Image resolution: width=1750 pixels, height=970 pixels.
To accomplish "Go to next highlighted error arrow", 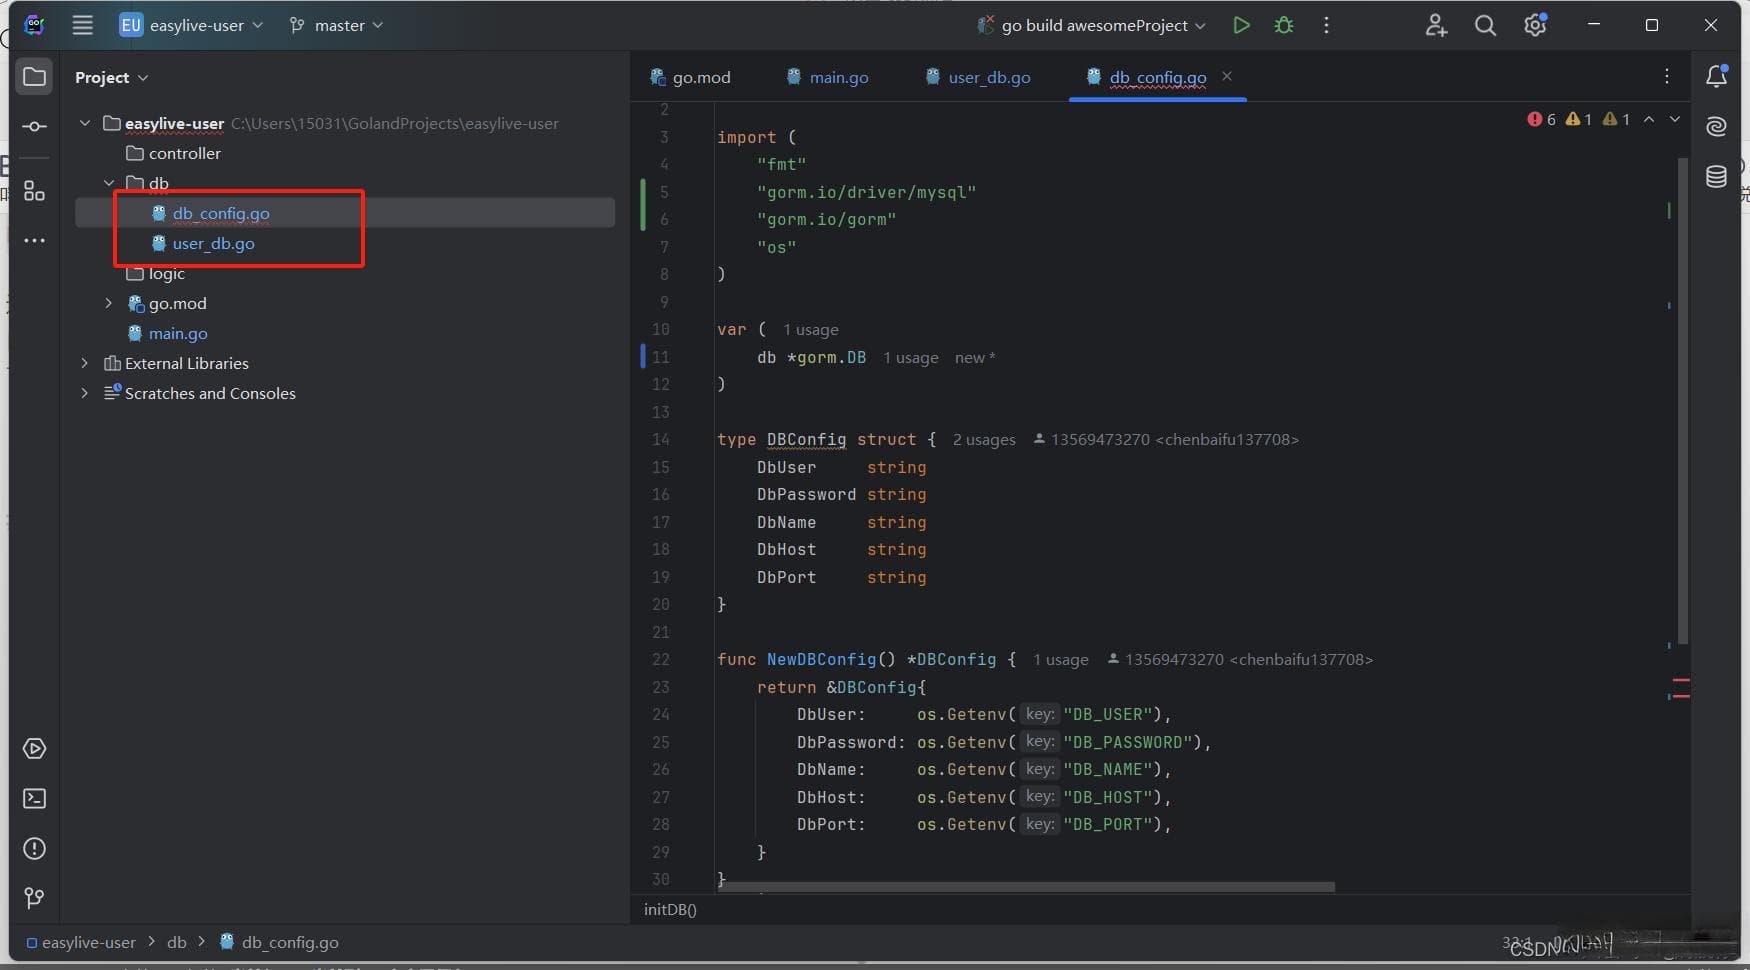I will click(1674, 119).
